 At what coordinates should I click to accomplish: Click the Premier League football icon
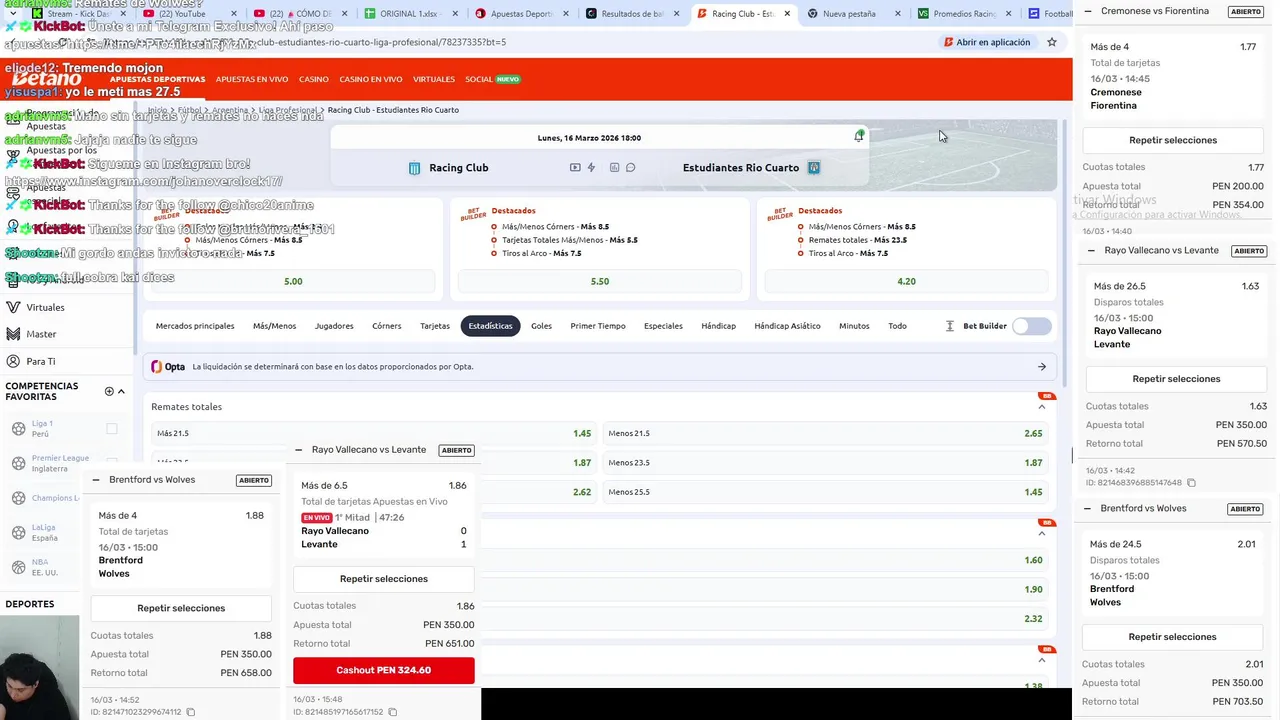click(18, 463)
